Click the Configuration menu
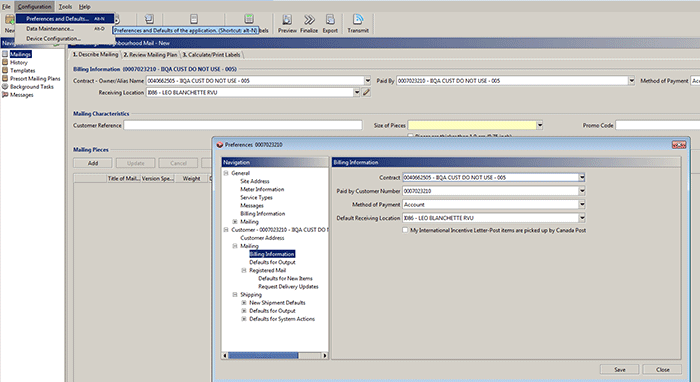The image size is (700, 382). [34, 7]
